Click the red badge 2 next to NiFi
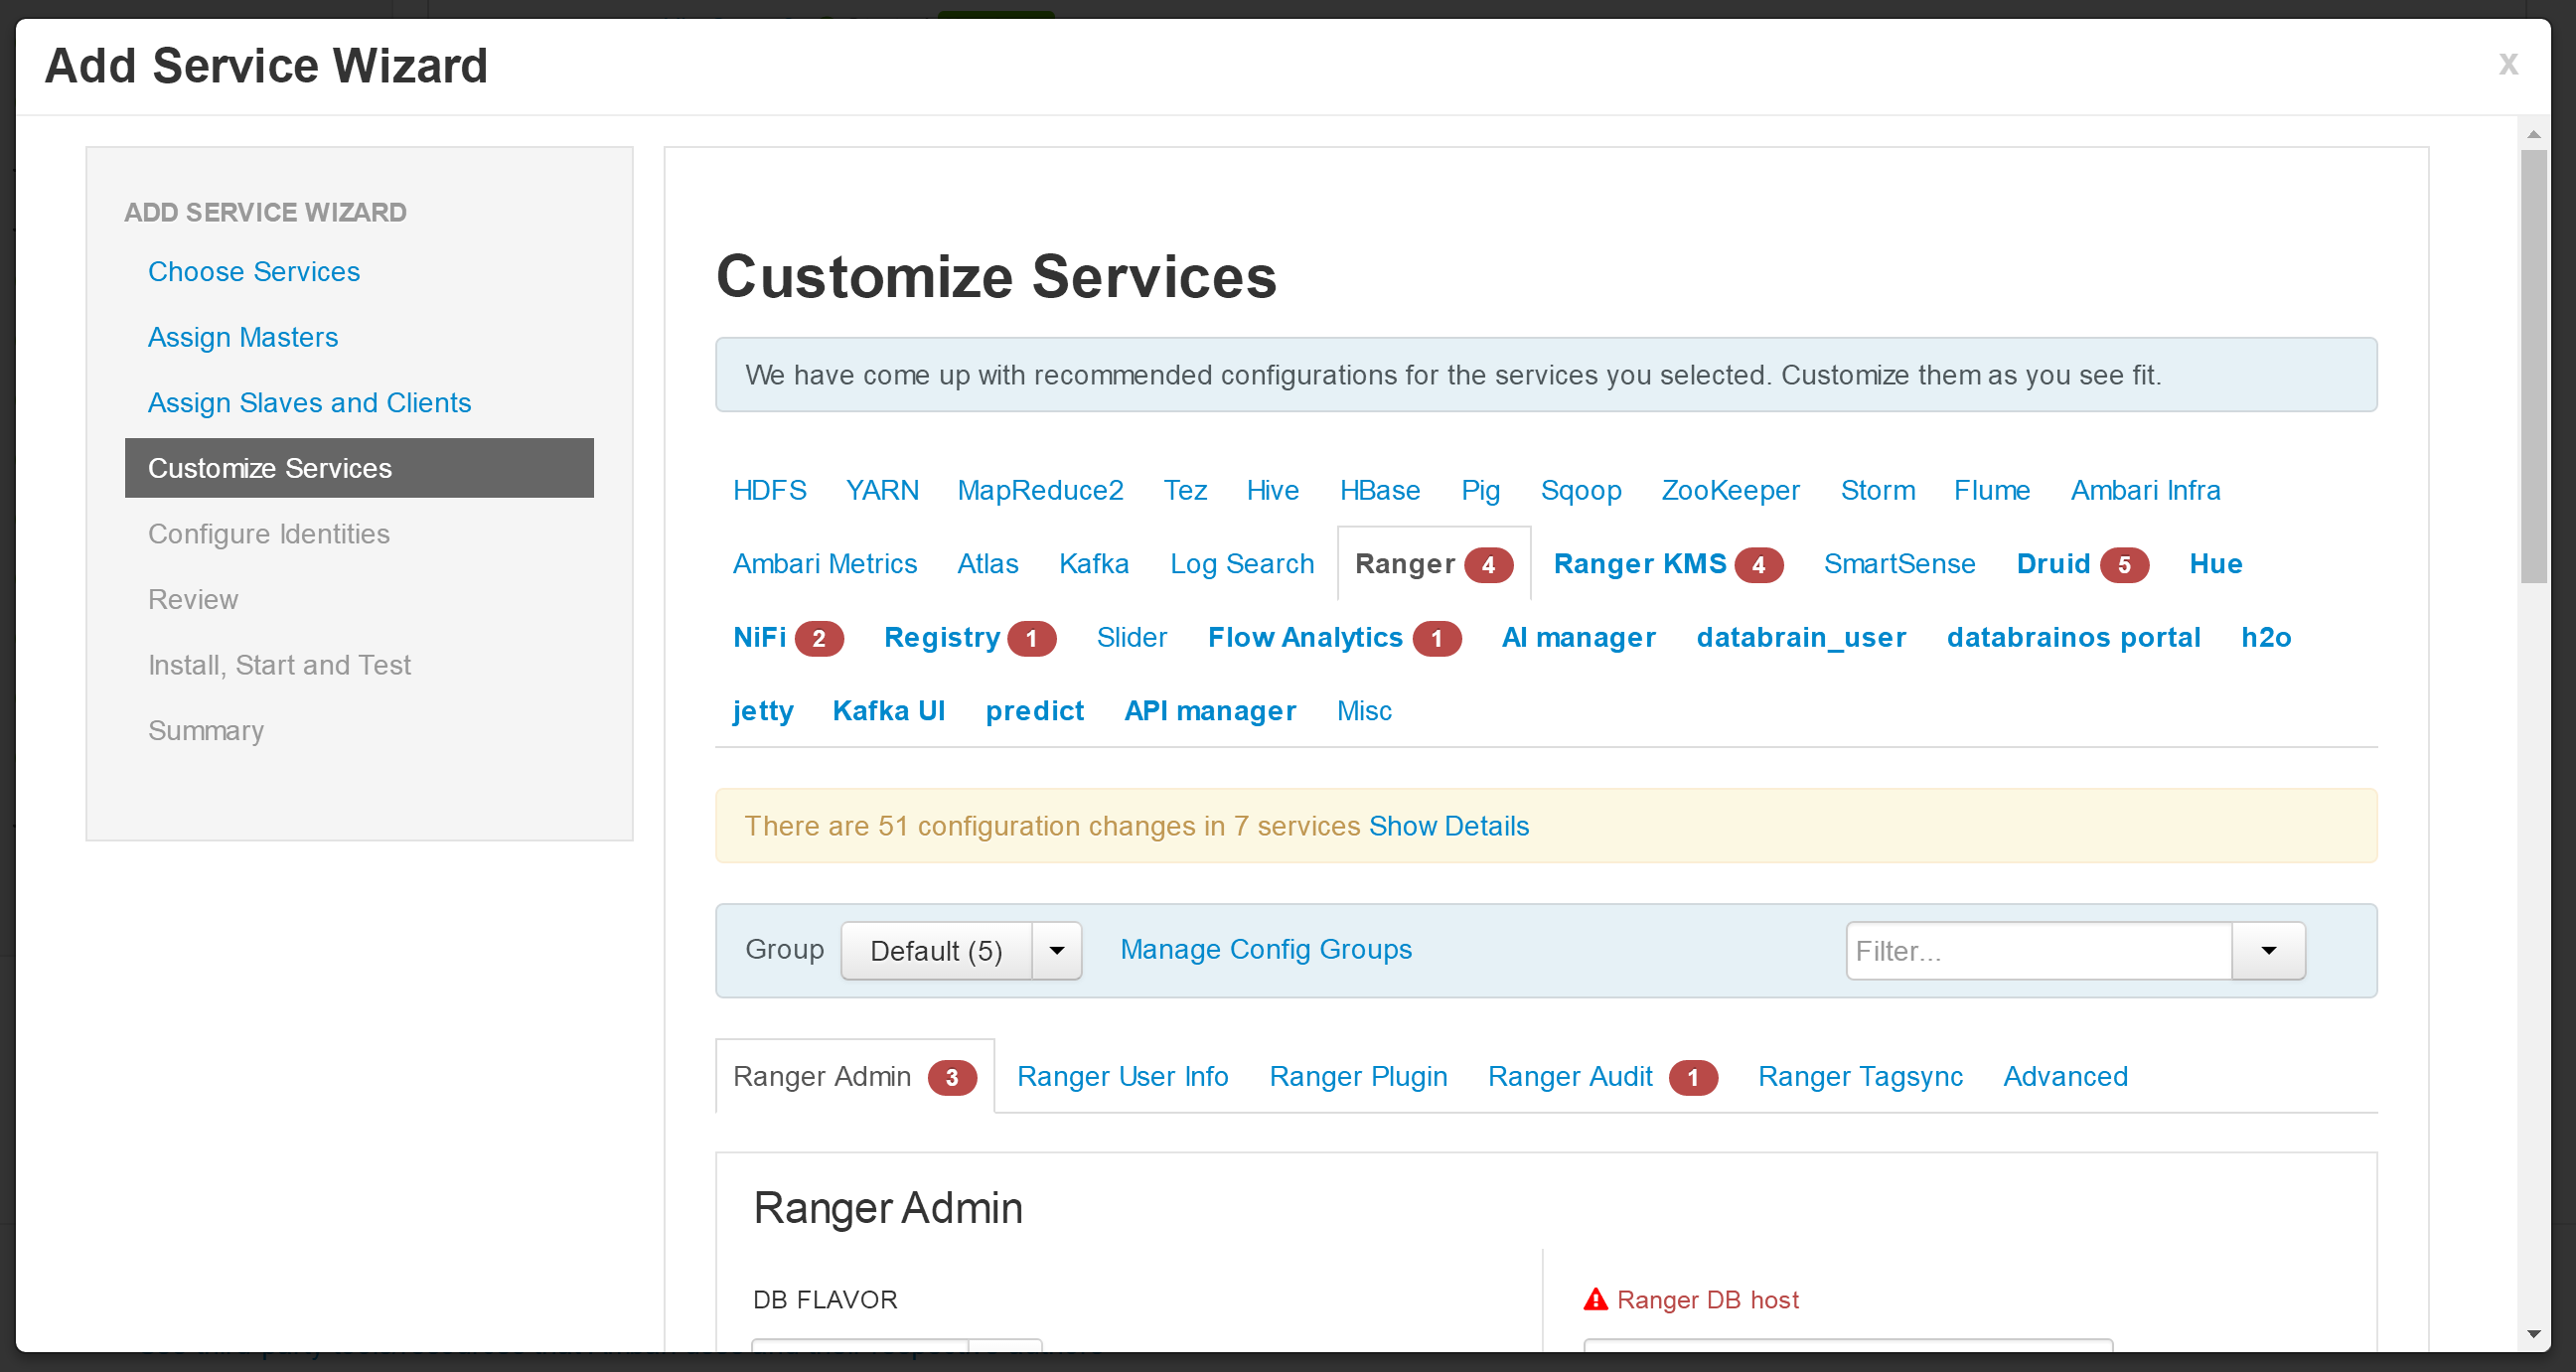This screenshot has width=2576, height=1372. (x=819, y=638)
